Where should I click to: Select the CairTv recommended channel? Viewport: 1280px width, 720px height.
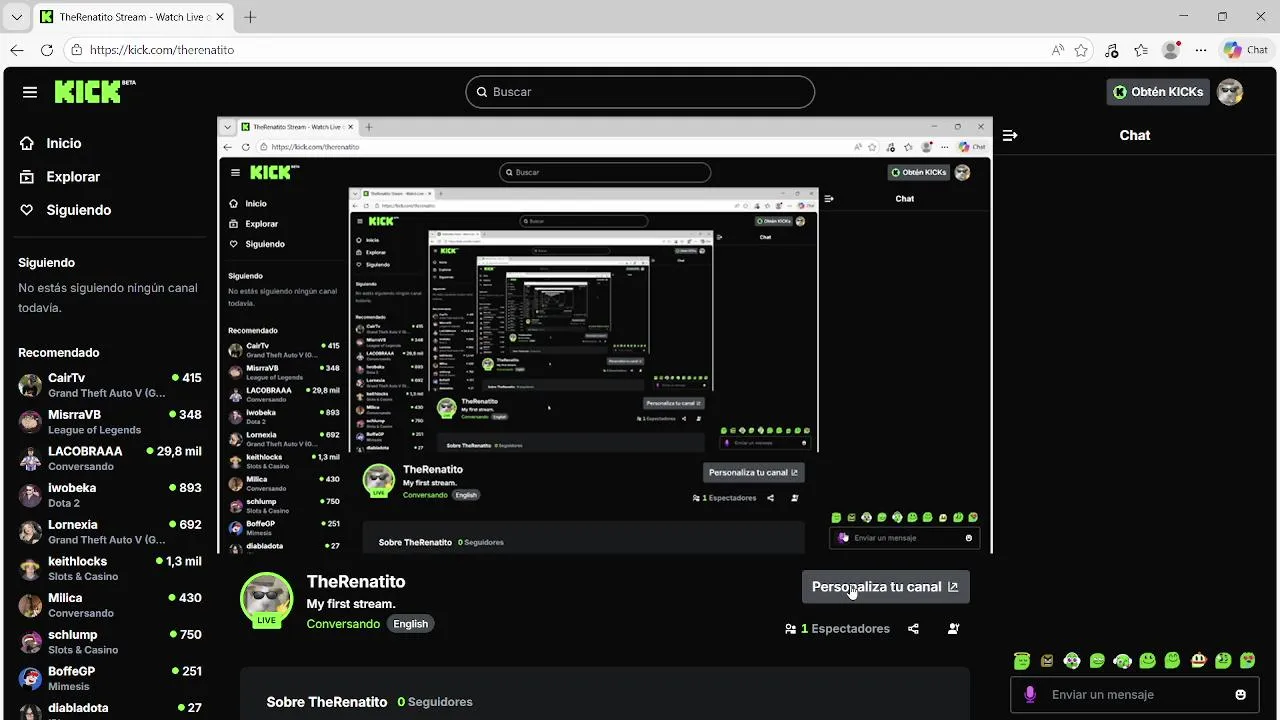click(110, 385)
